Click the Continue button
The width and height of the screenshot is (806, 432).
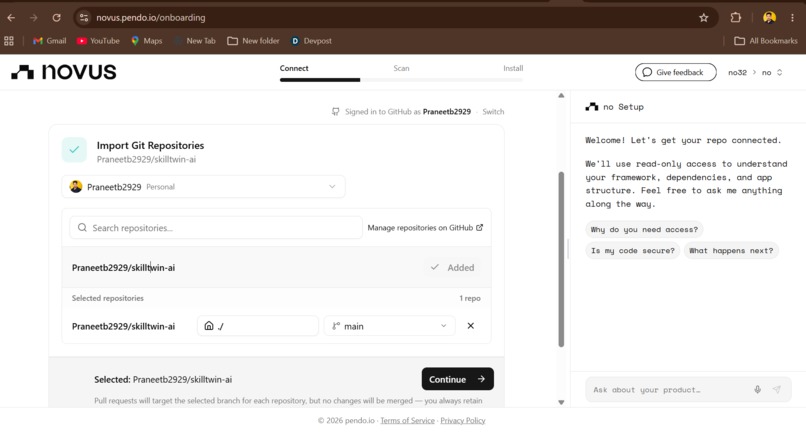click(x=457, y=379)
